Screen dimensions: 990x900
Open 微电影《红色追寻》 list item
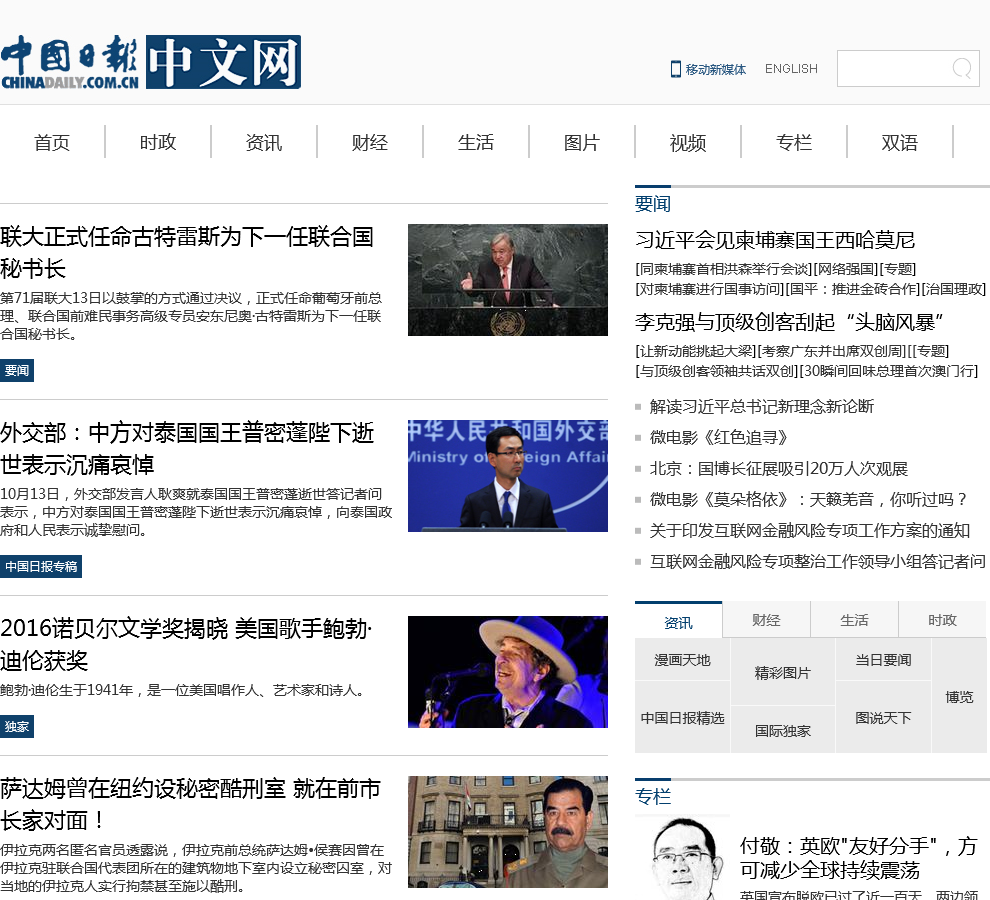(x=719, y=438)
